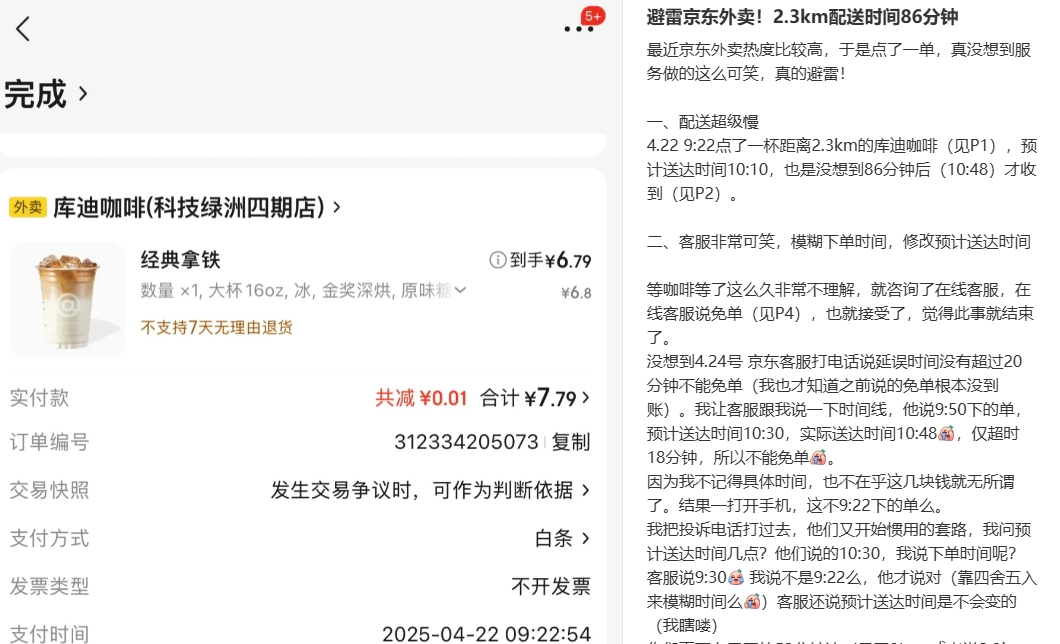Expand the product specification dropdown arrow

click(460, 291)
